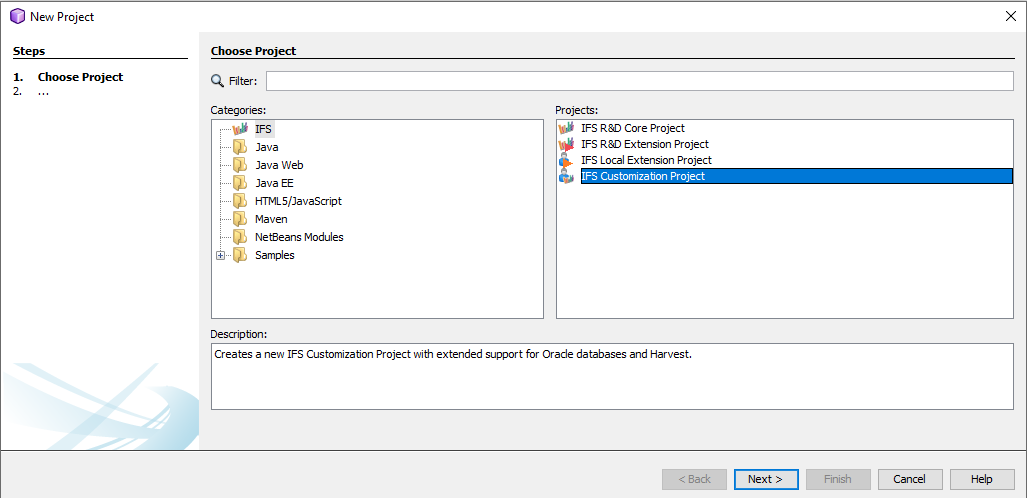
Task: Click the Maven folder icon
Action: coord(240,219)
